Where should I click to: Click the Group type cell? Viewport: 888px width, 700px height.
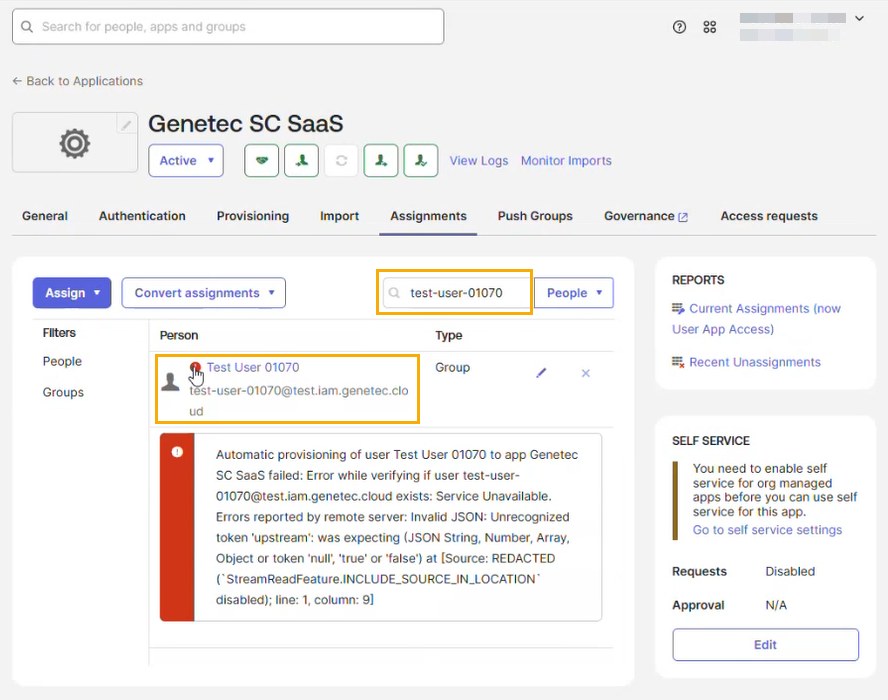click(452, 368)
